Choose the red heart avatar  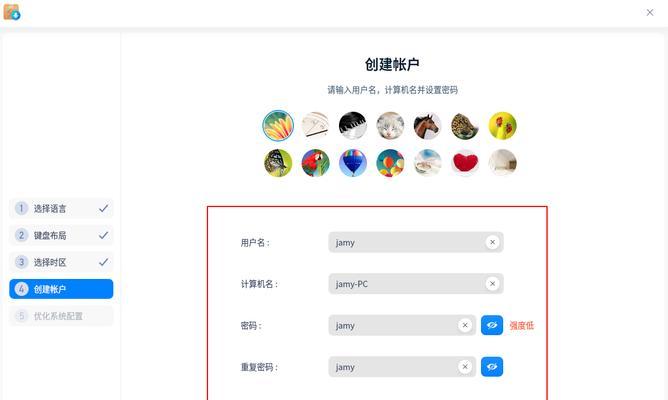(x=465, y=163)
